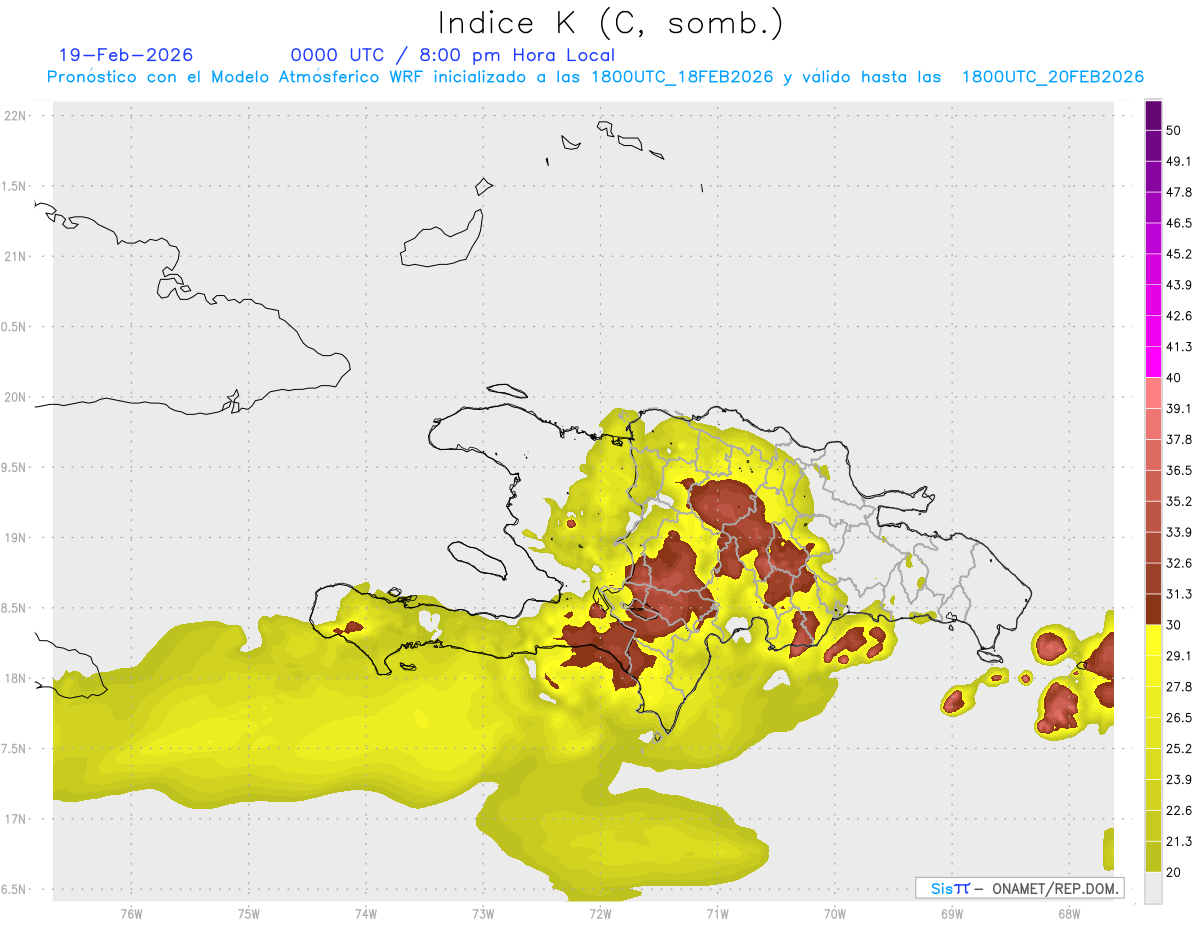The height and width of the screenshot is (927, 1200).
Task: Click the '46.5' color scale value
Action: point(1179,223)
